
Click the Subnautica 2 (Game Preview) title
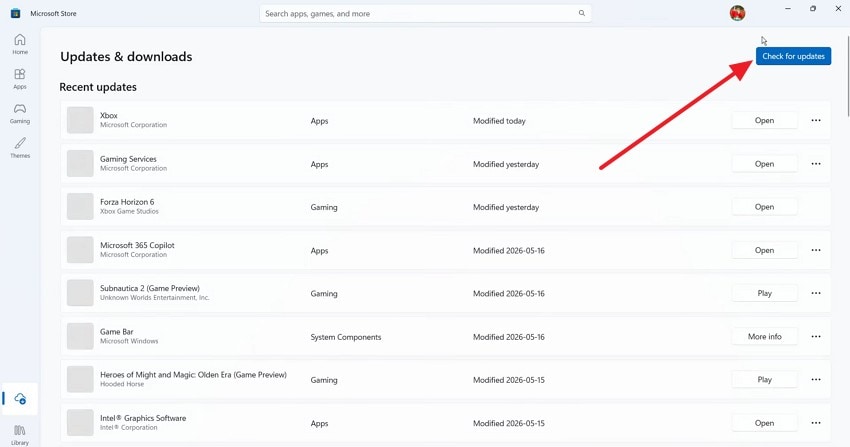150,288
